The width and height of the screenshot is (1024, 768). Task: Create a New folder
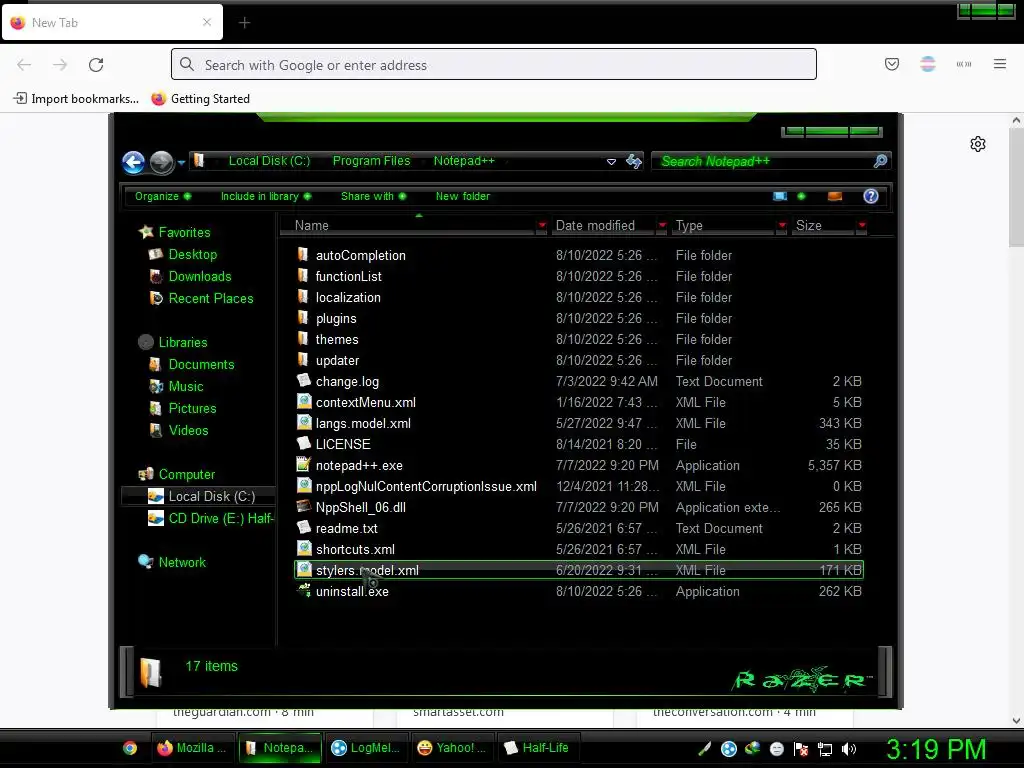[462, 196]
